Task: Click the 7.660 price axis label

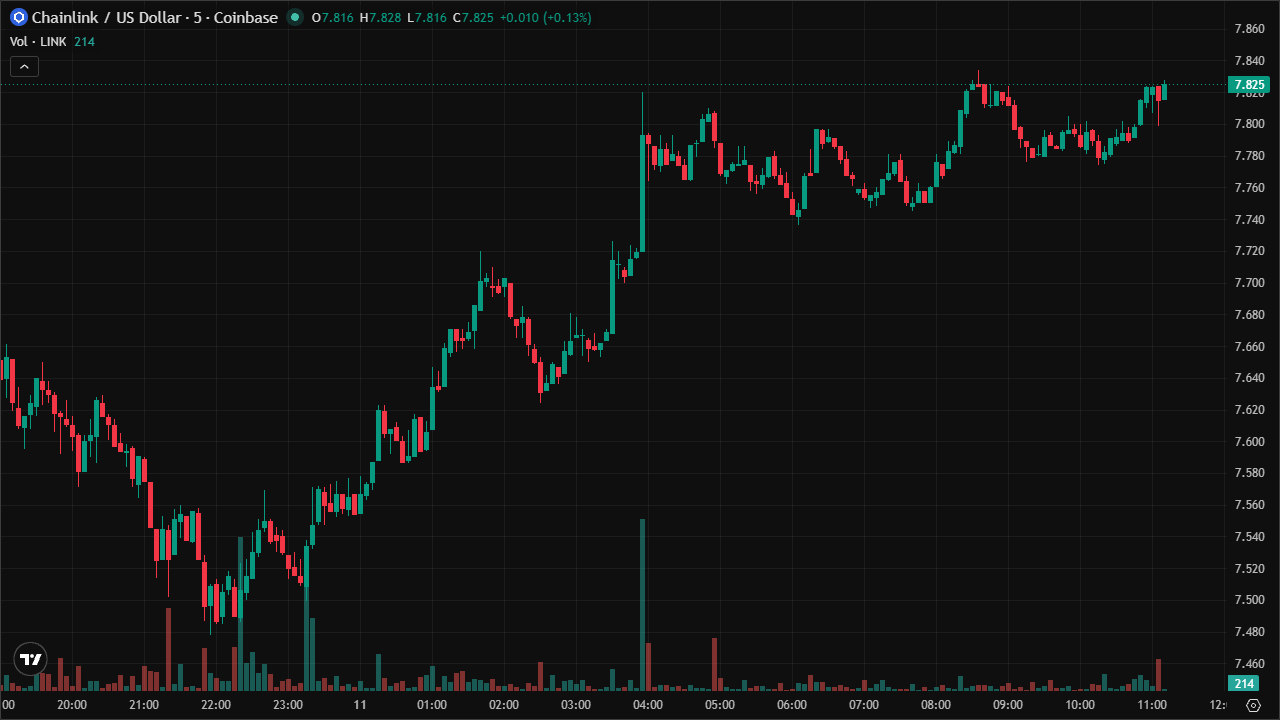Action: 1249,347
